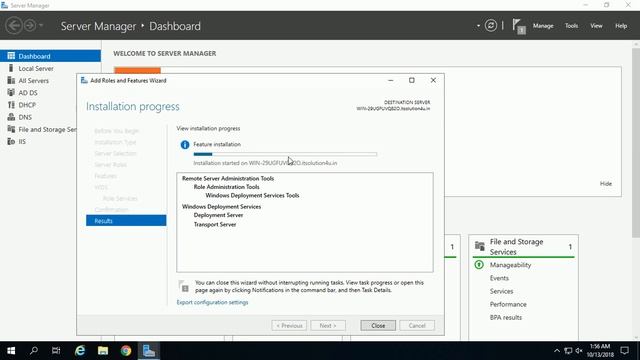Click the feature installation progress bar
The image size is (640, 360).
click(x=285, y=154)
